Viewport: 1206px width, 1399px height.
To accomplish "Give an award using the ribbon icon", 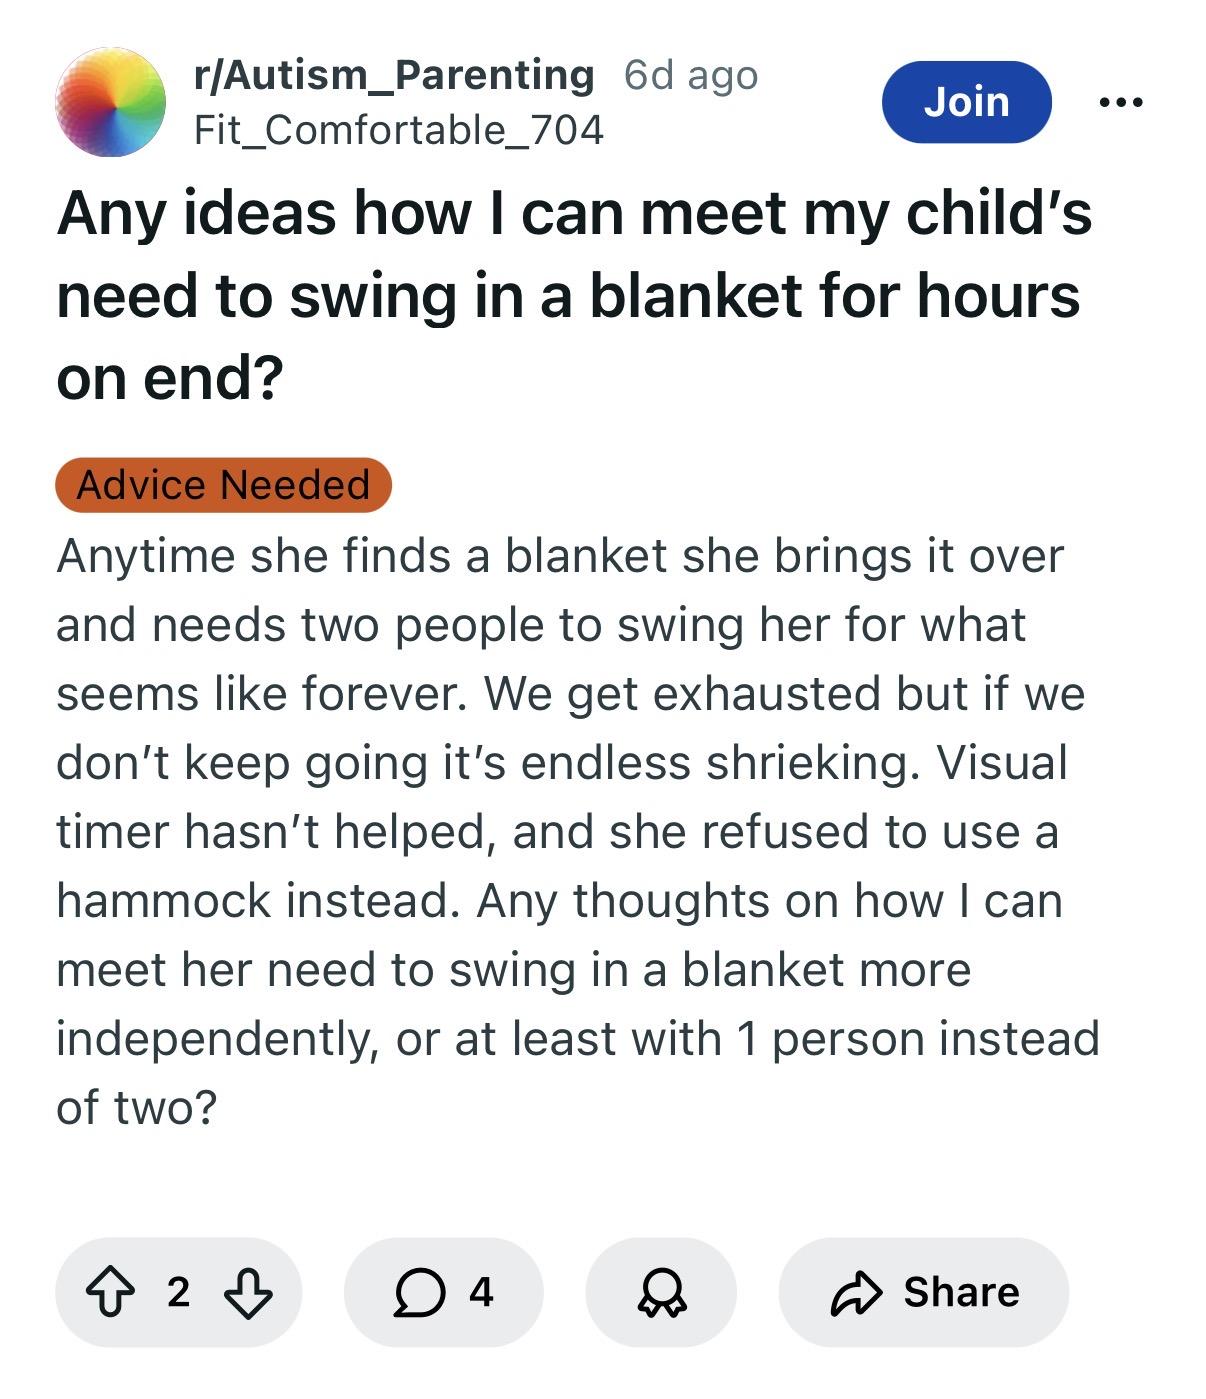I will point(661,1292).
